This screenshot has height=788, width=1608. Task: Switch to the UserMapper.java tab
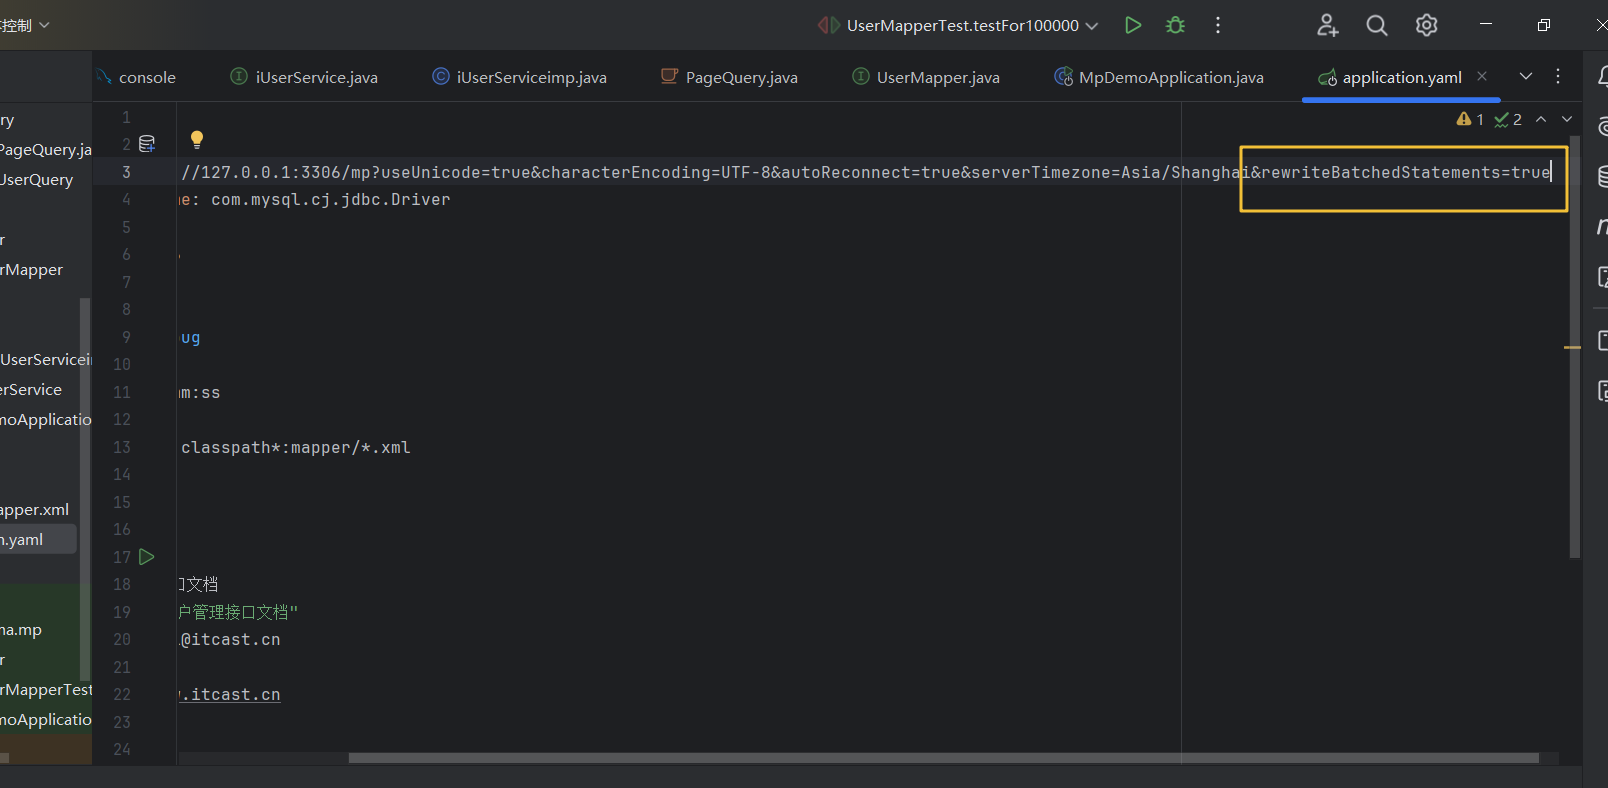click(937, 77)
